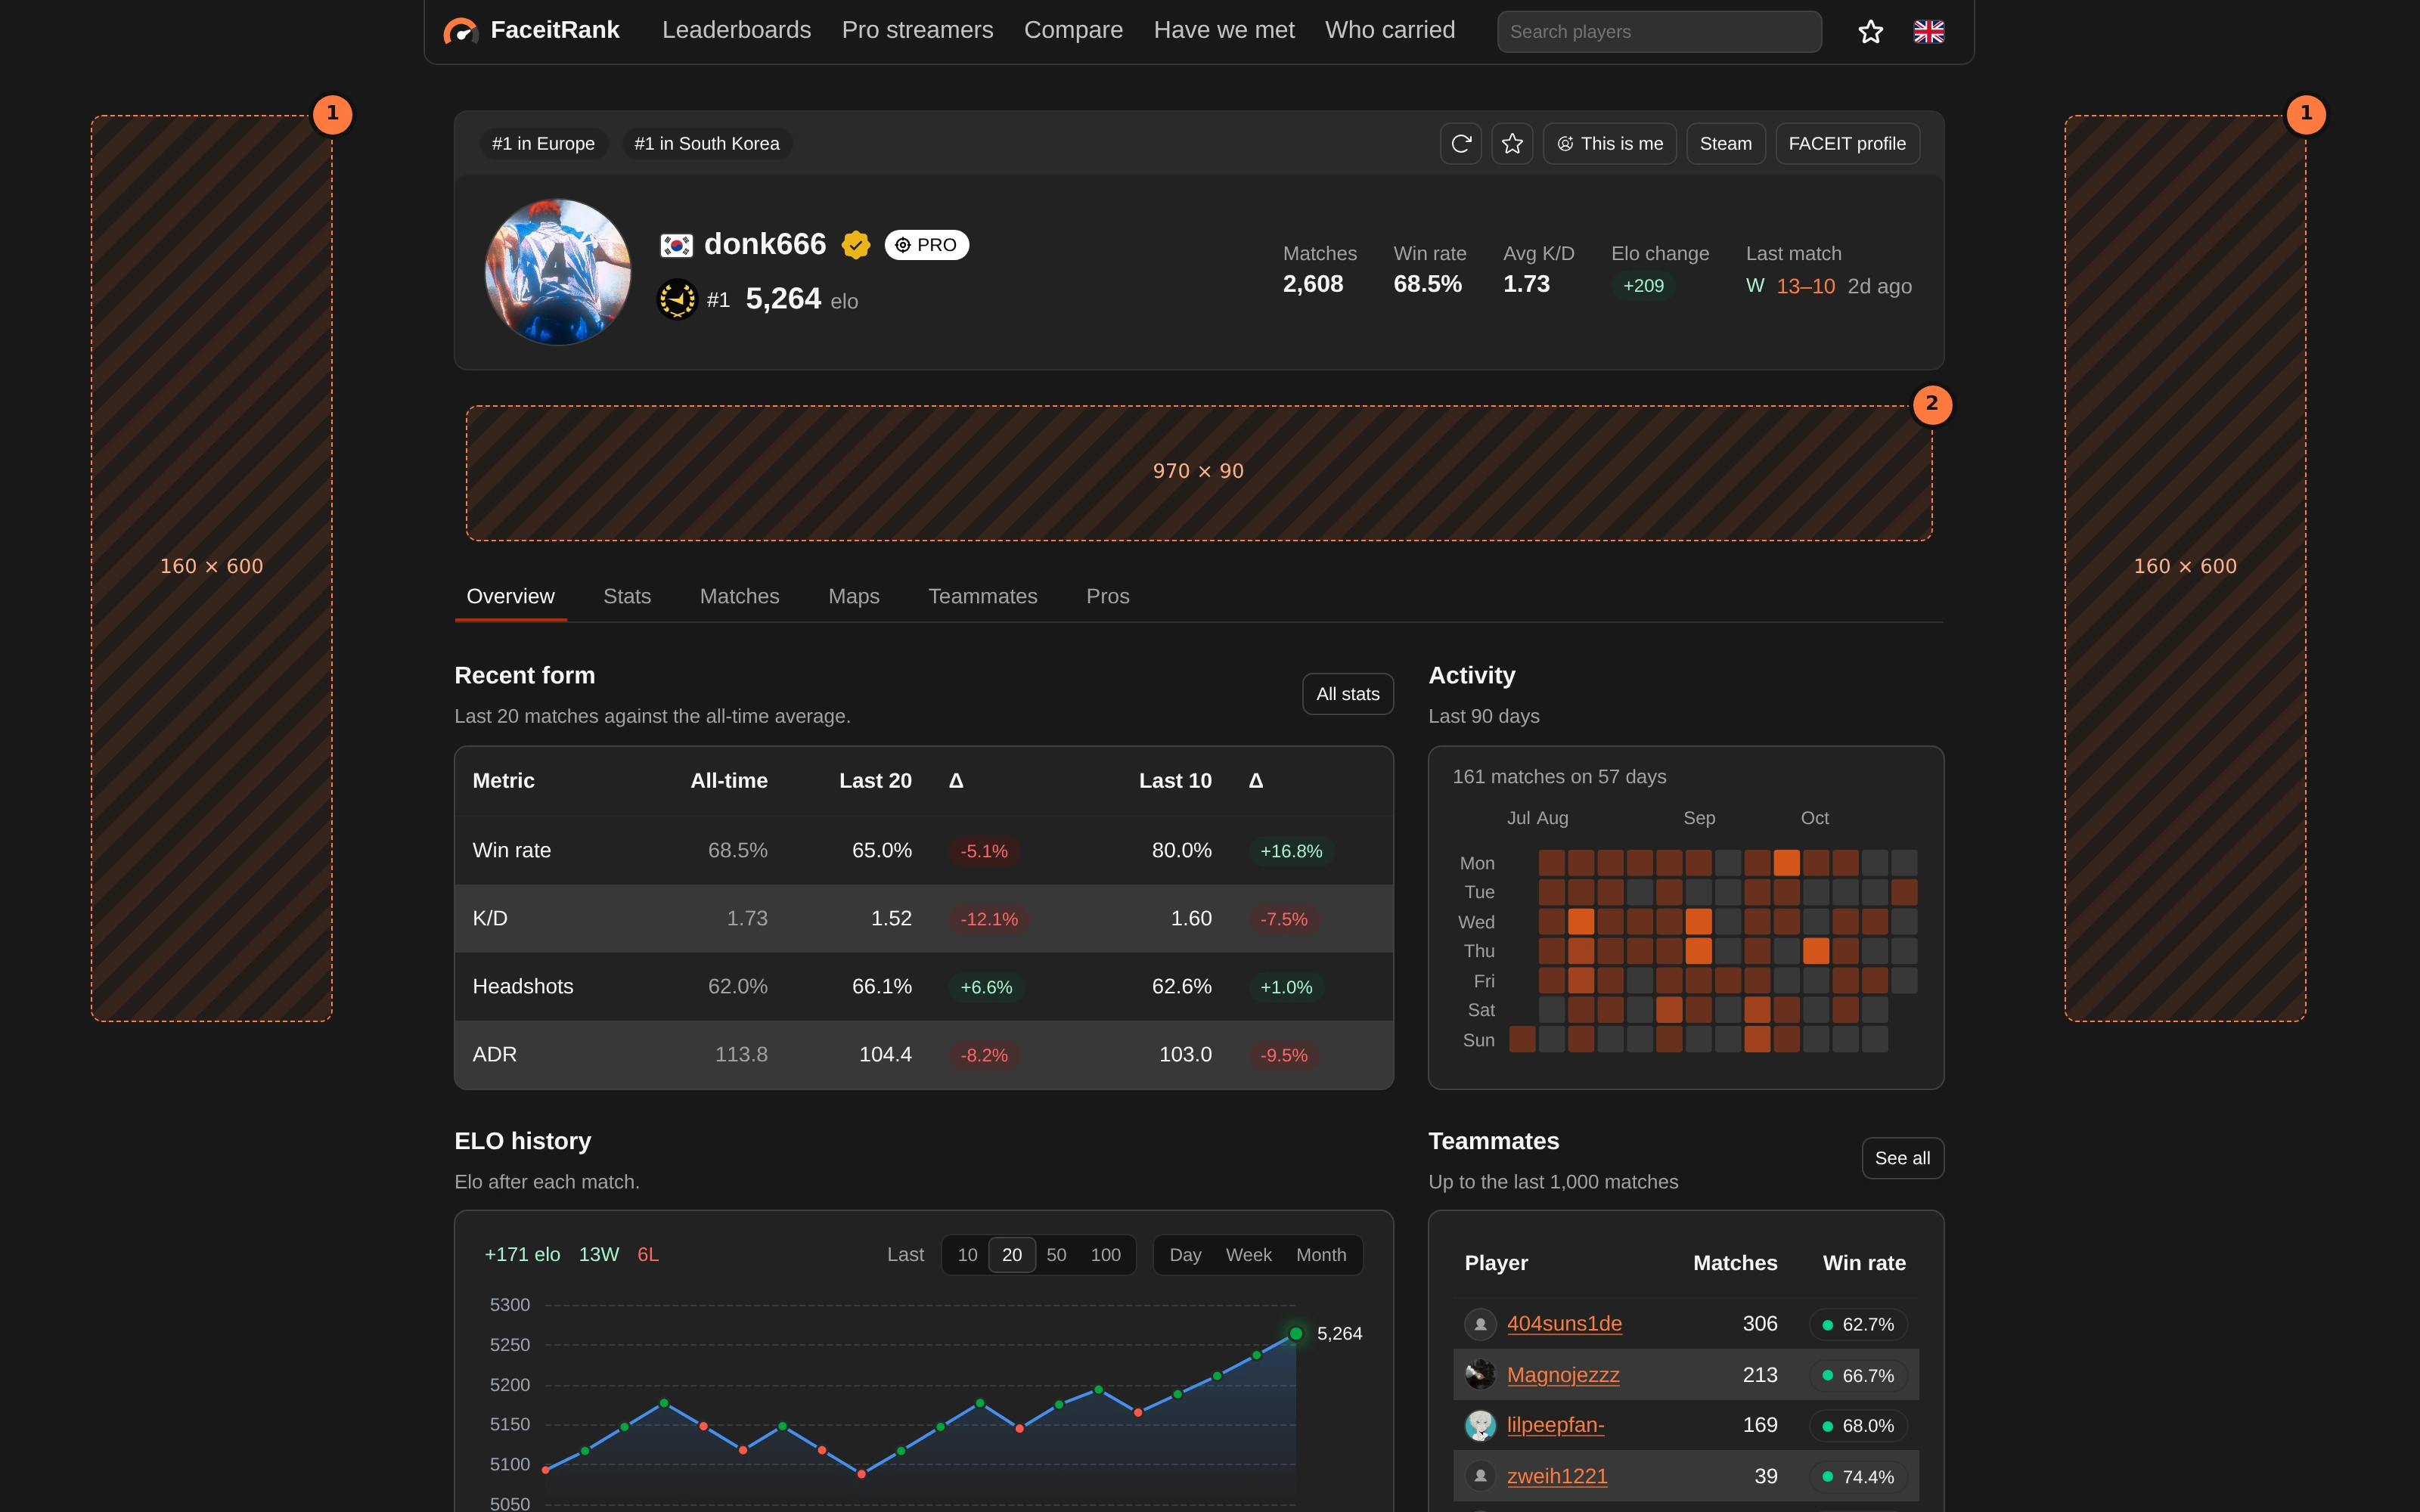Click the level rank emblem beside #1
The image size is (2420, 1512).
coord(677,299)
